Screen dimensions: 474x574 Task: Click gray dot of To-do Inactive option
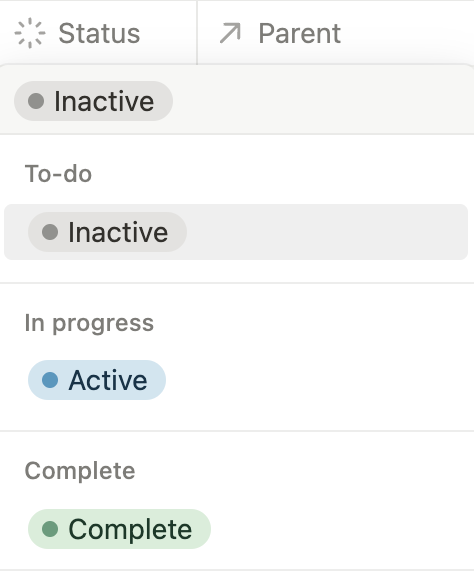pos(50,232)
